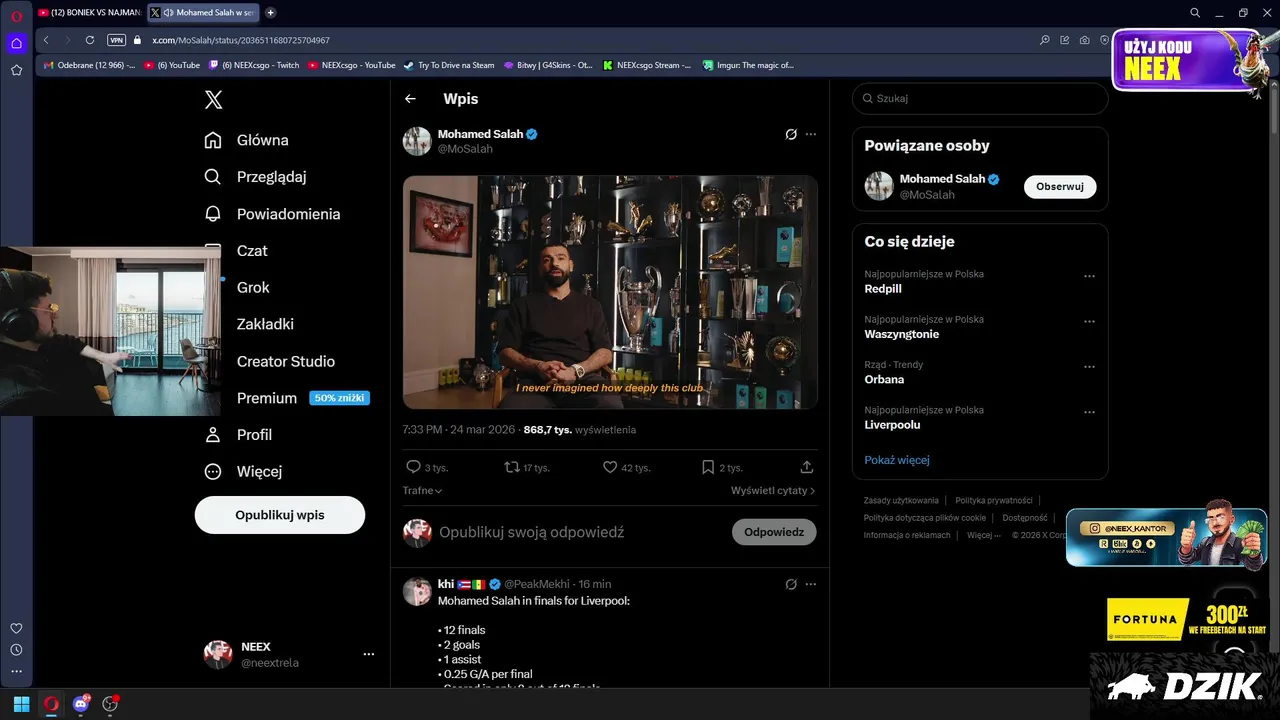Image resolution: width=1280 pixels, height=720 pixels.
Task: Open the three-dot menu on Salah's post
Action: pos(811,134)
